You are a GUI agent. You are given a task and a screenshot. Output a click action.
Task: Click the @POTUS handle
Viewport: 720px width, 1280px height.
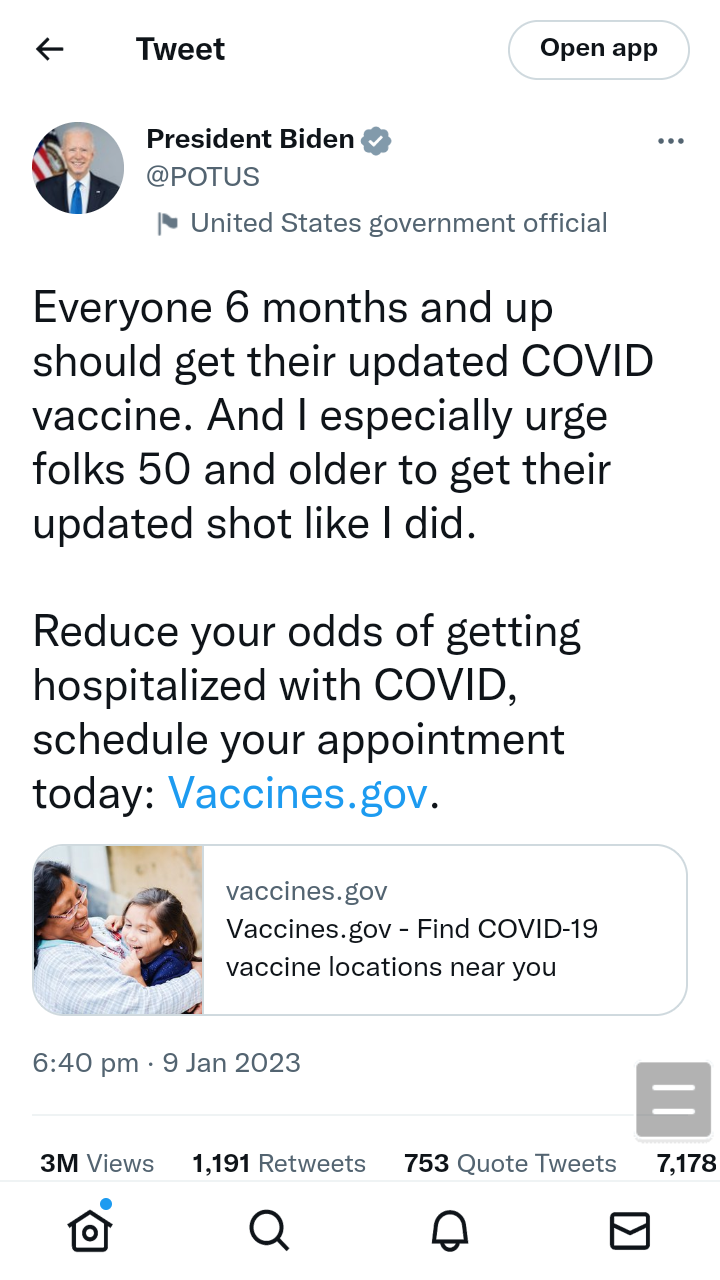click(x=203, y=177)
